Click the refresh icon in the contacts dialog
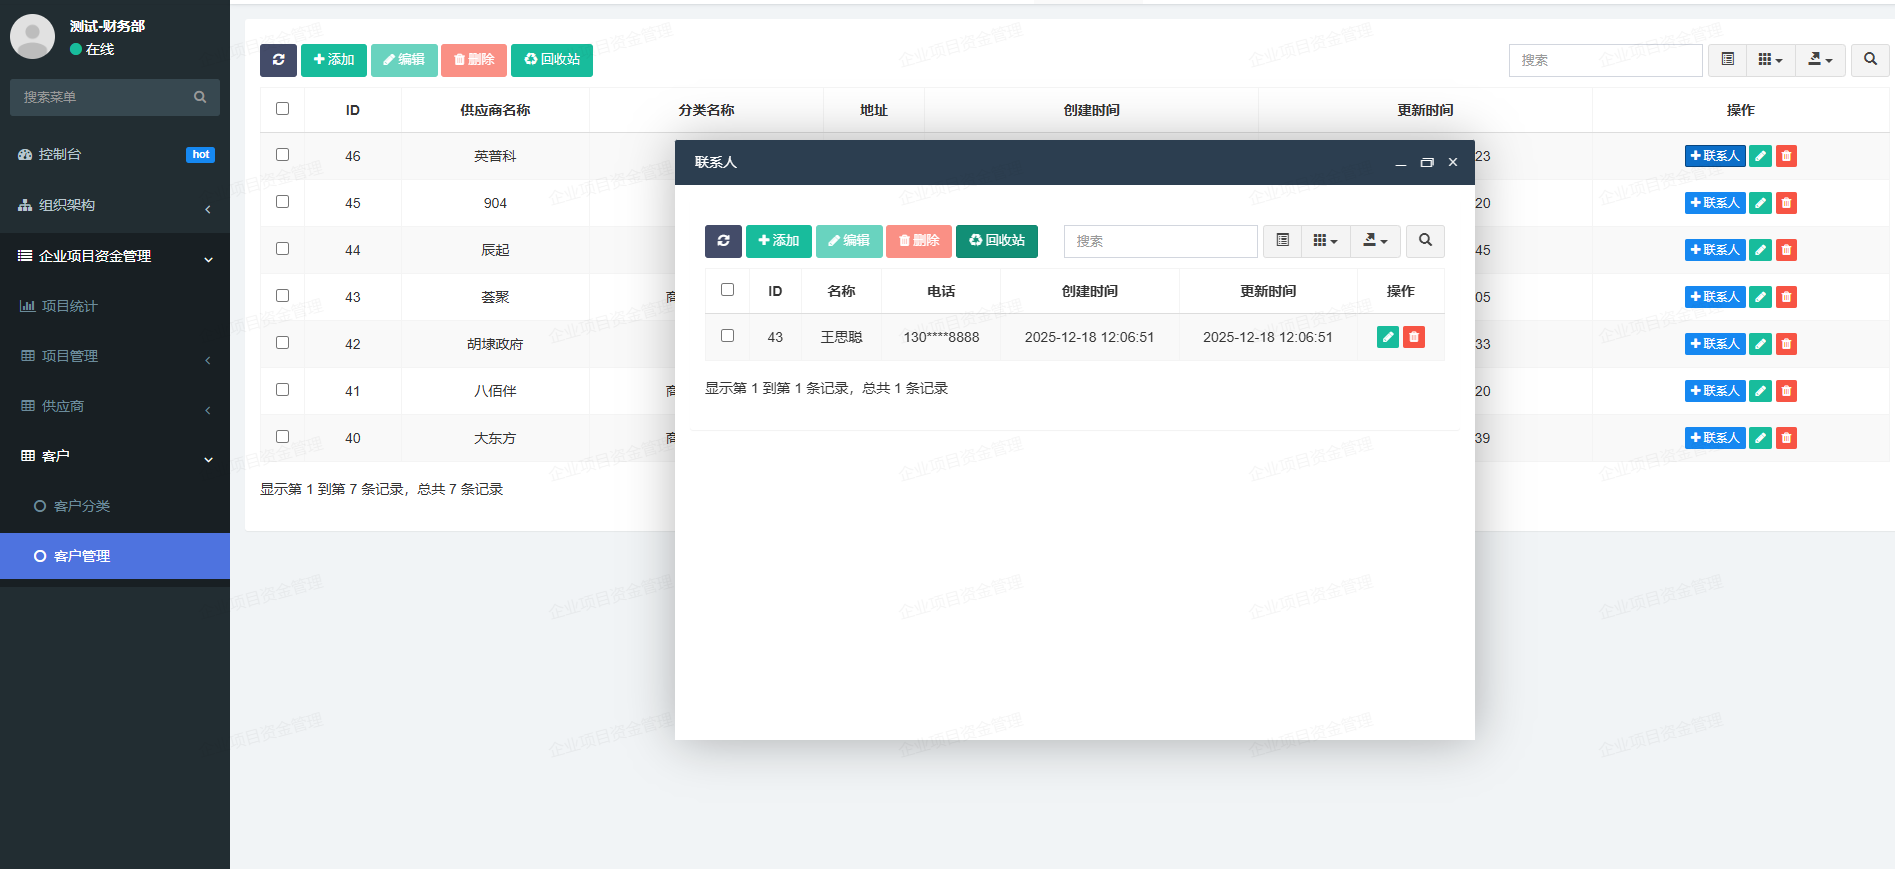Viewport: 1895px width, 869px height. pos(723,241)
